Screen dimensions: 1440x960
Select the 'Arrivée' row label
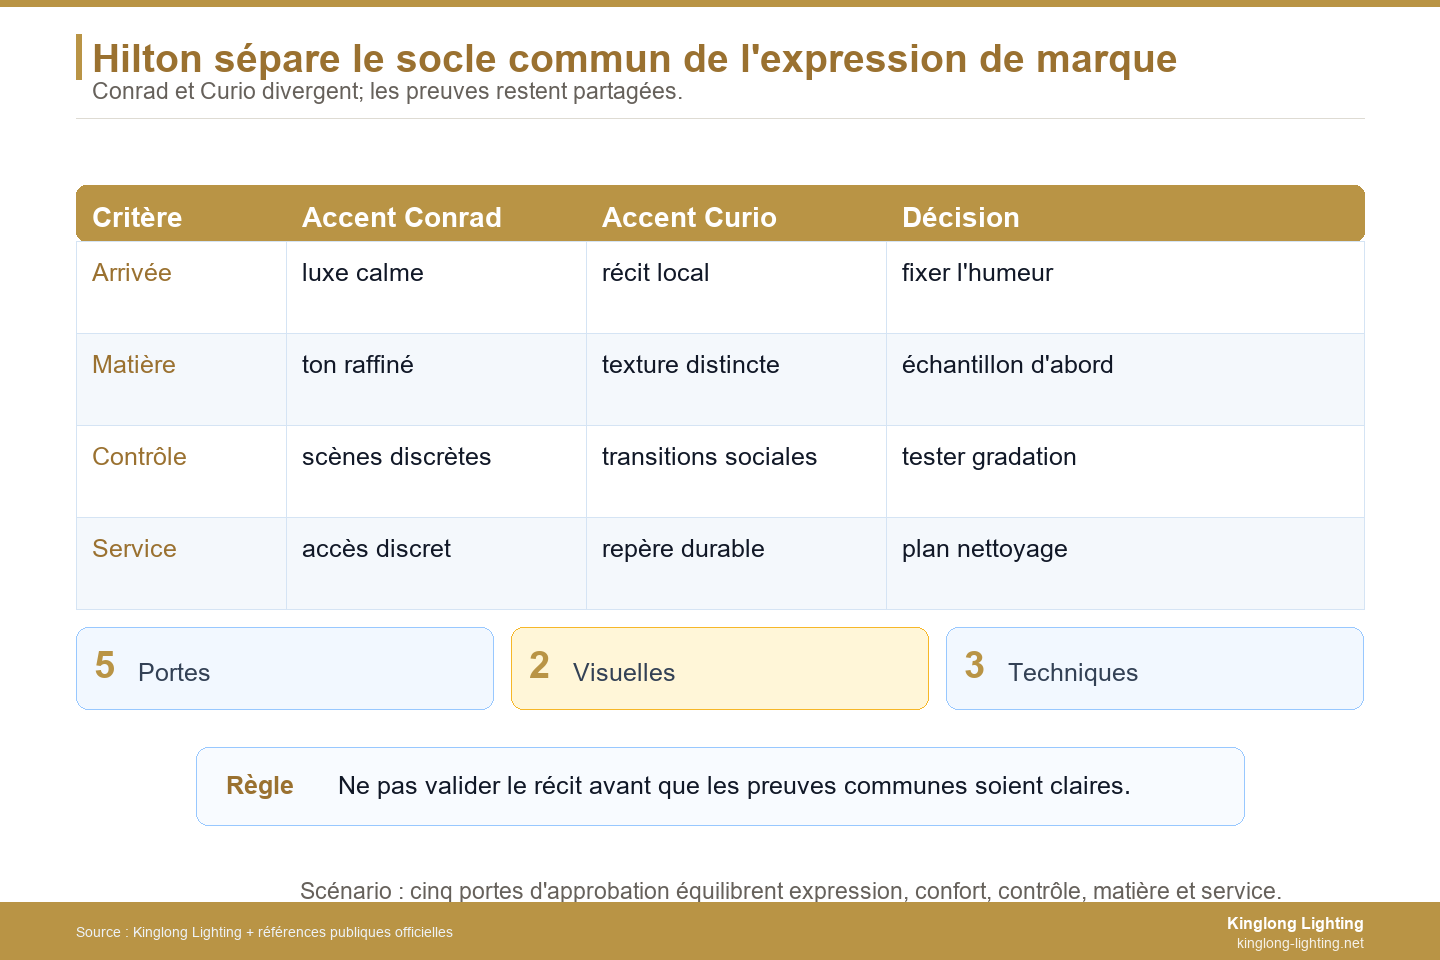132,273
